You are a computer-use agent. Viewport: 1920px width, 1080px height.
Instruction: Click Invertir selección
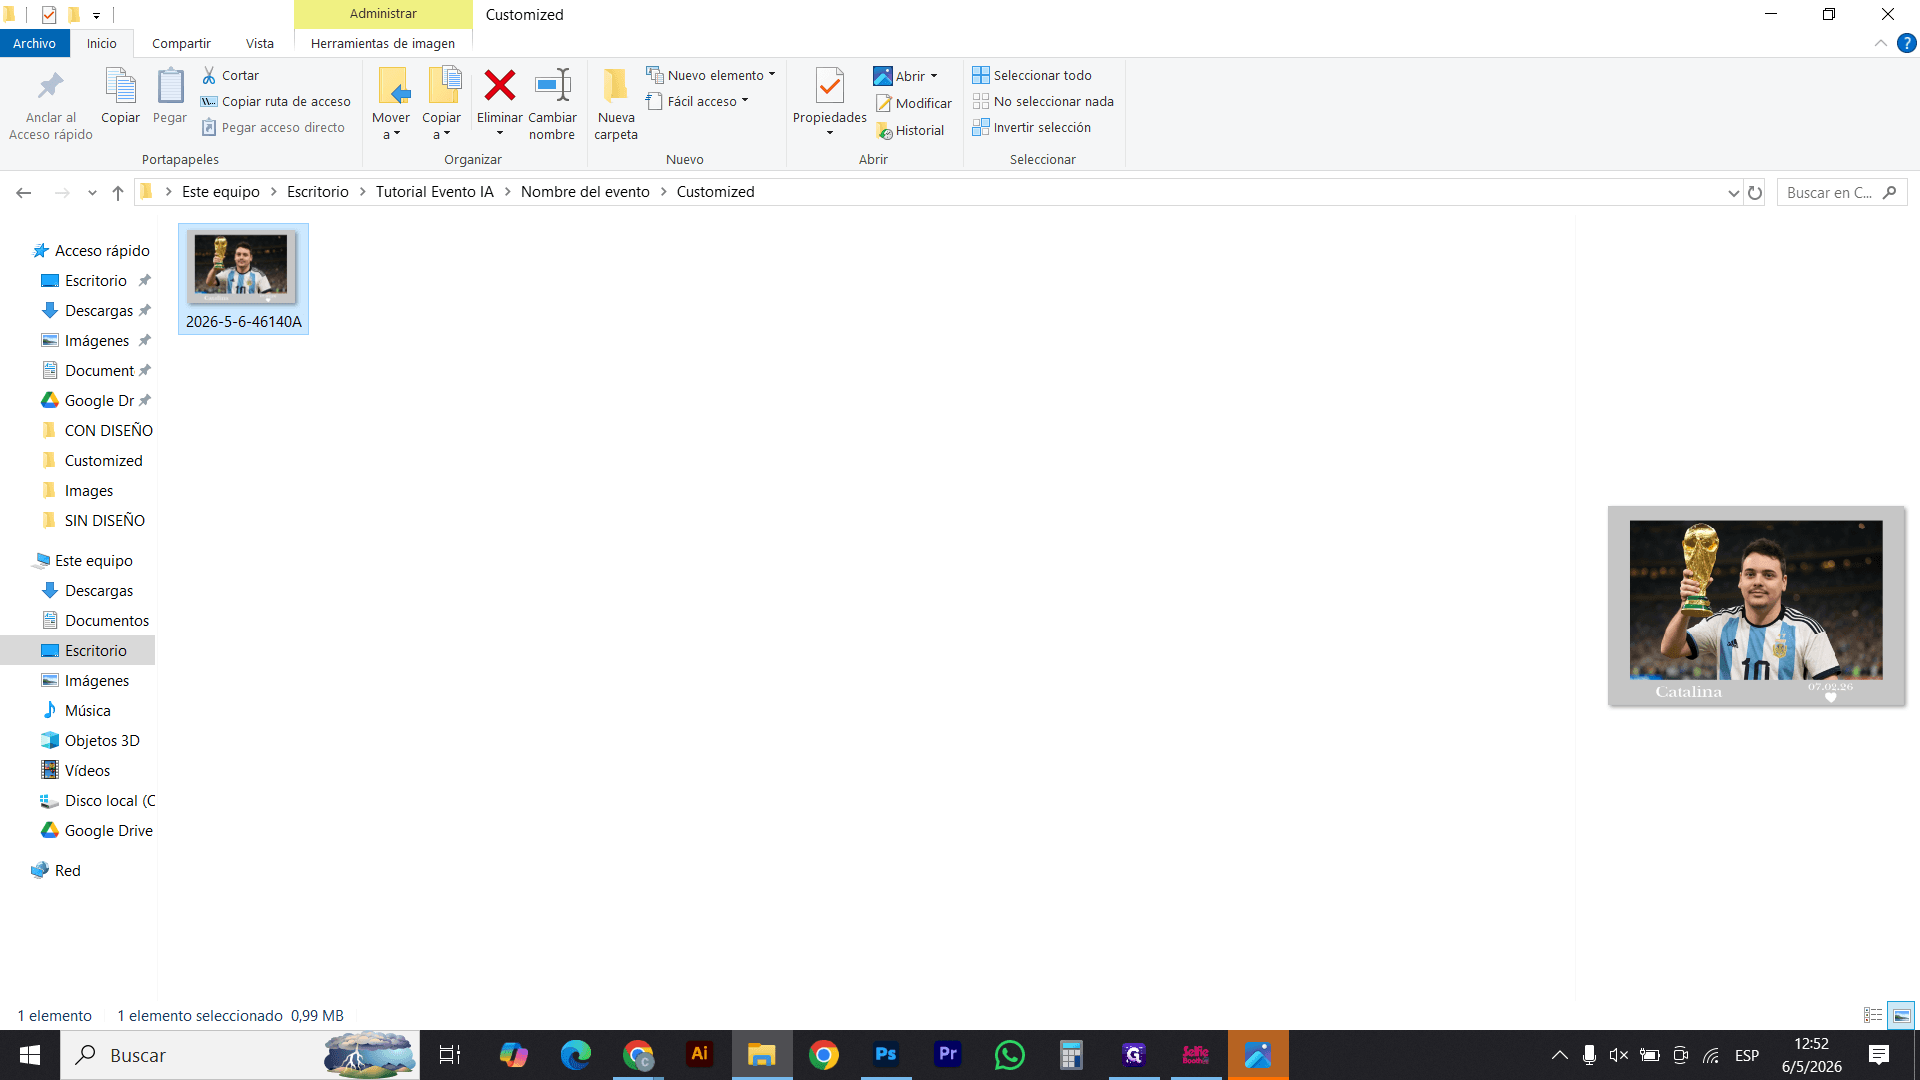coord(1031,127)
